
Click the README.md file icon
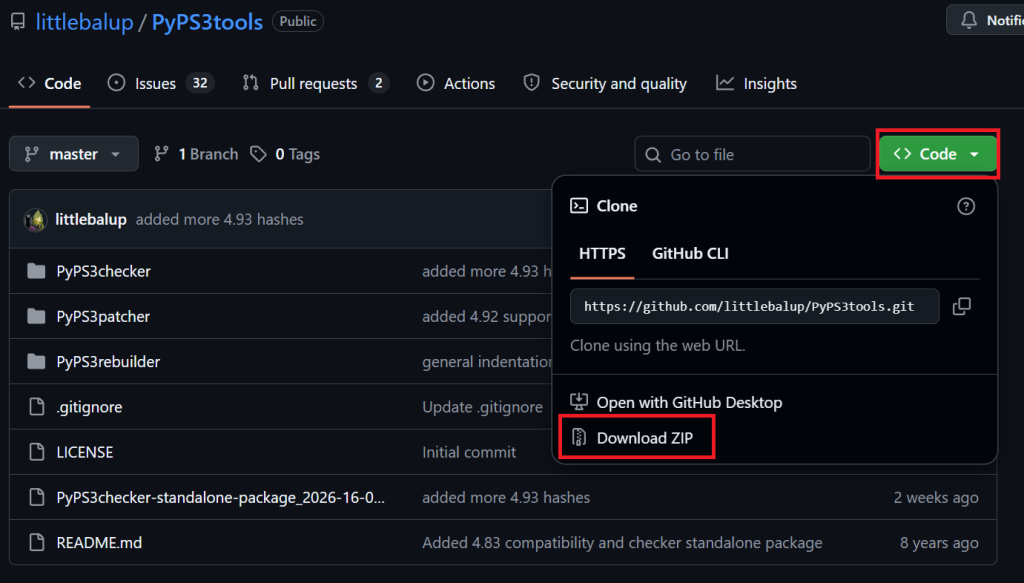coord(37,543)
